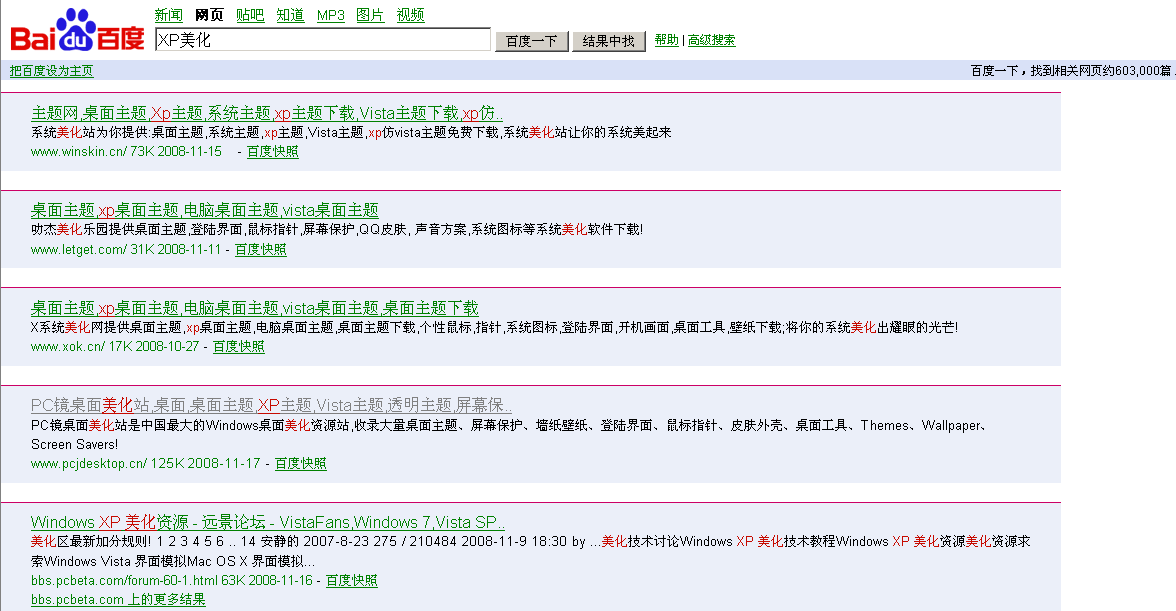
Task: Switch to 图片 image search
Action: [369, 15]
